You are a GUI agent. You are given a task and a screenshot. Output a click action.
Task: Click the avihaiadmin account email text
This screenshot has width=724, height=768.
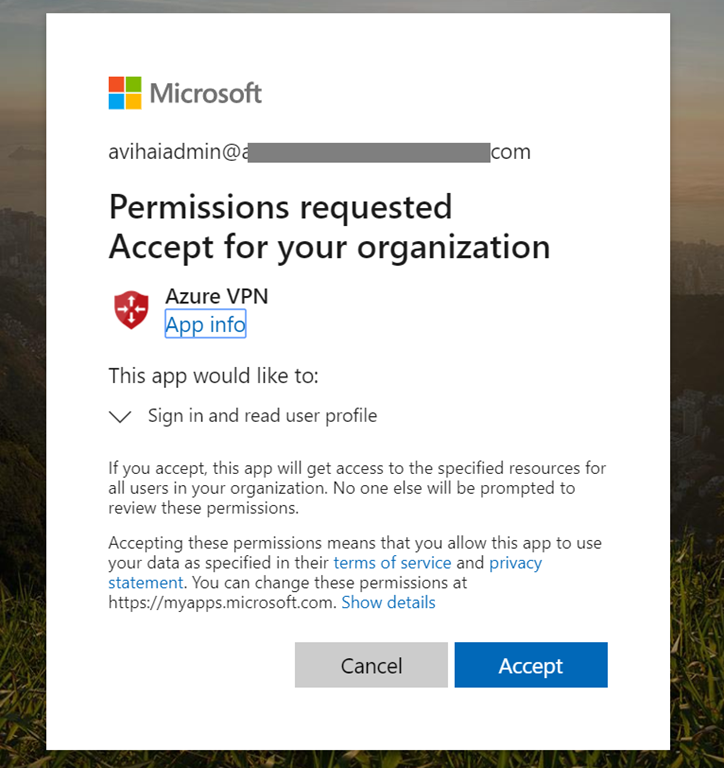pyautogui.click(x=319, y=152)
